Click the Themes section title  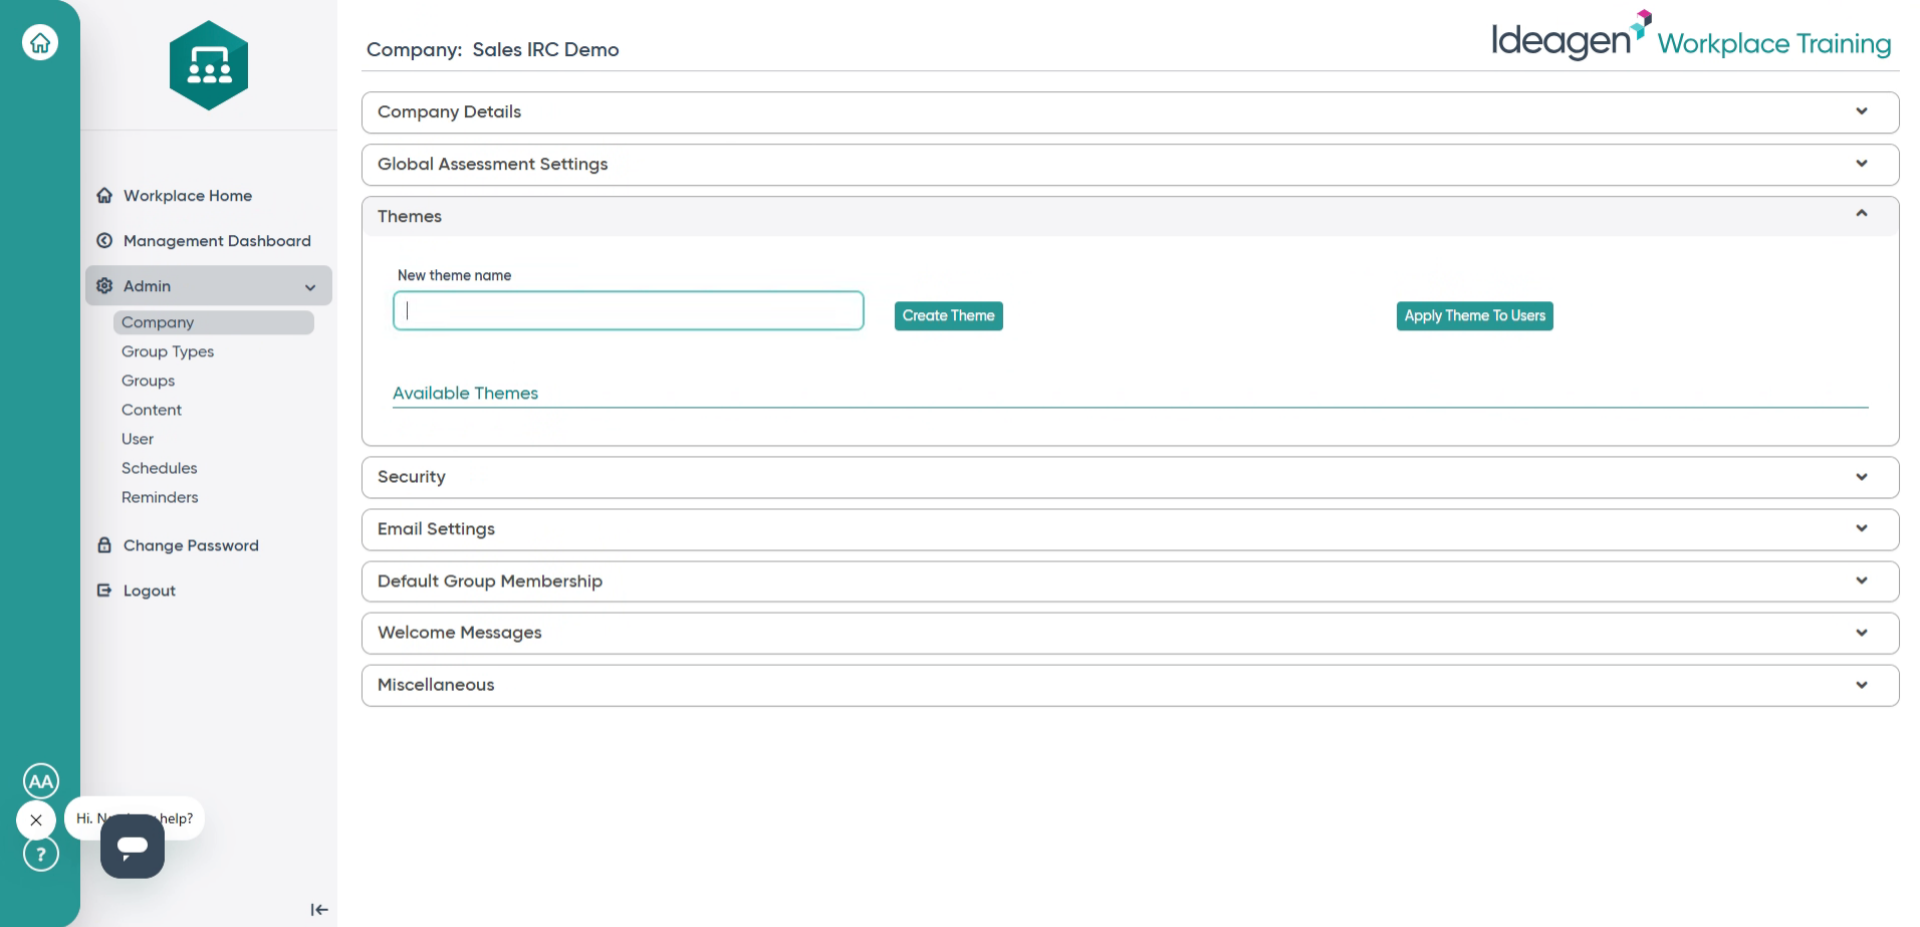409,216
